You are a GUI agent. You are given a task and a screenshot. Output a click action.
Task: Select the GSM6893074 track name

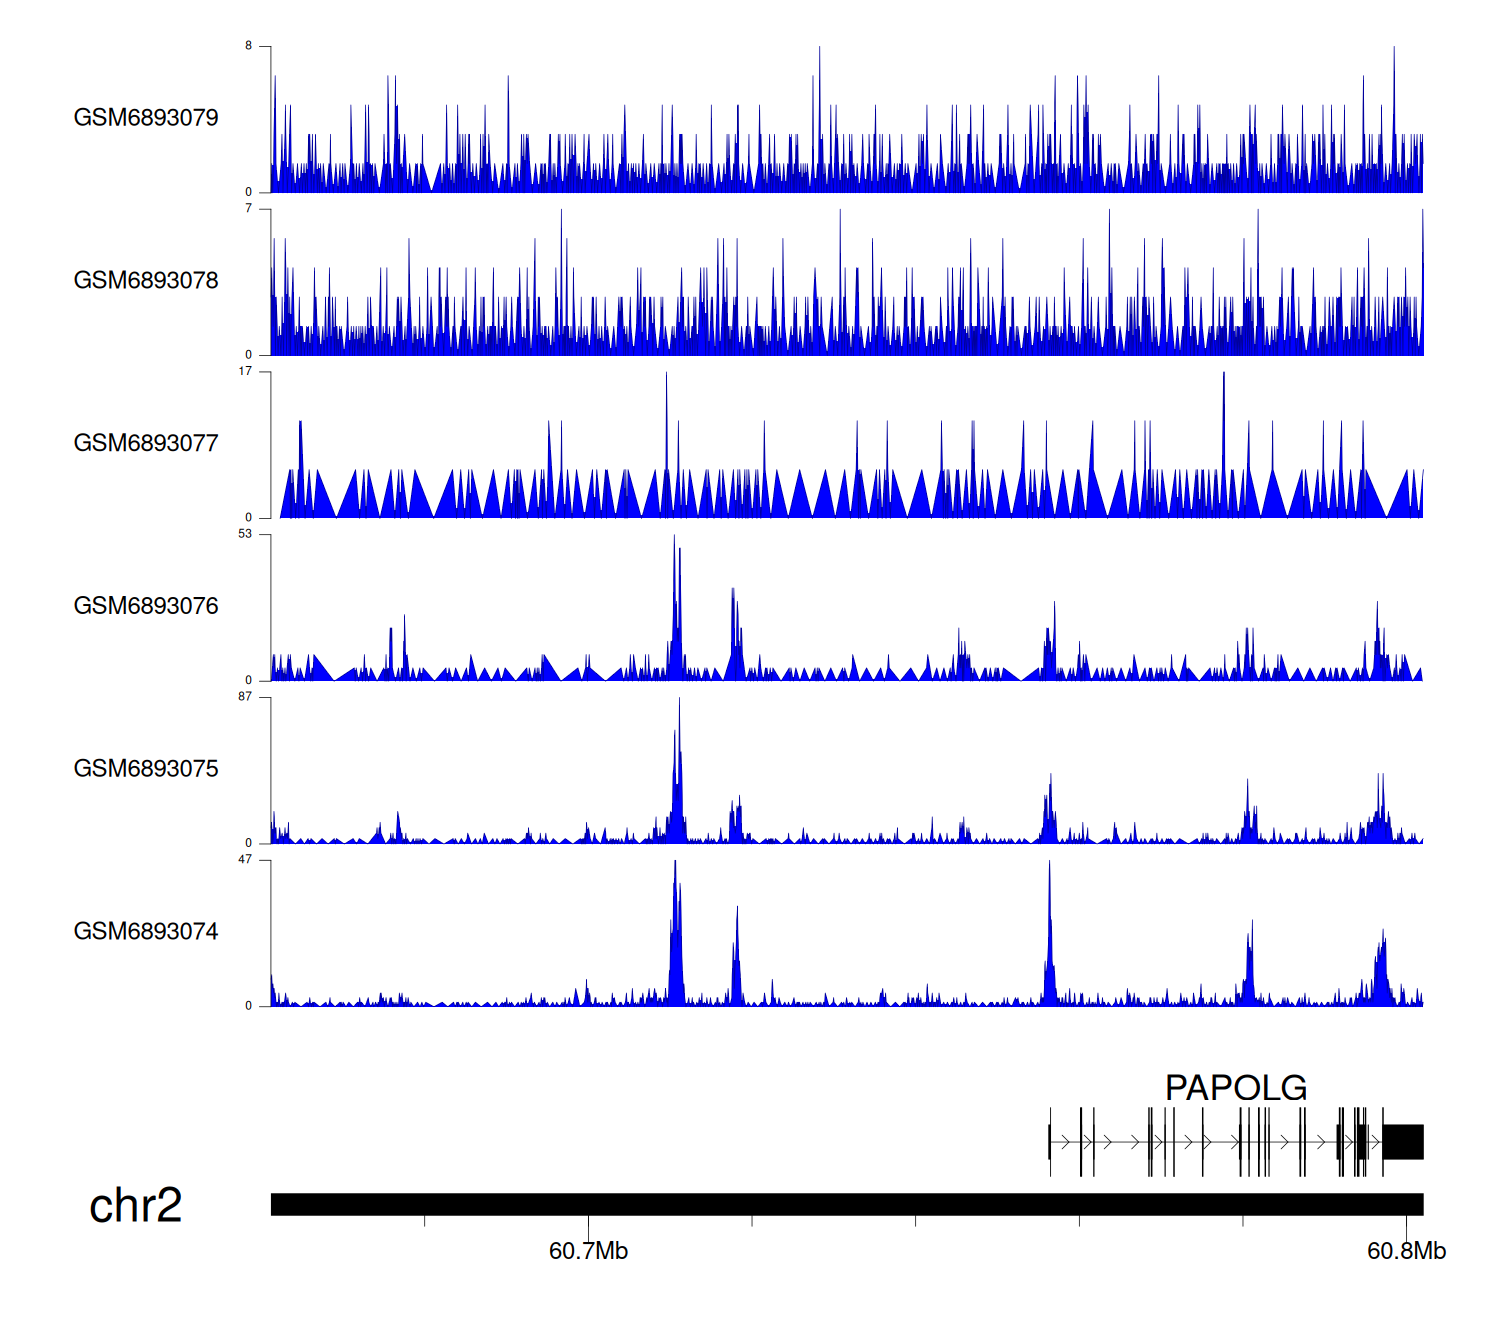(146, 932)
